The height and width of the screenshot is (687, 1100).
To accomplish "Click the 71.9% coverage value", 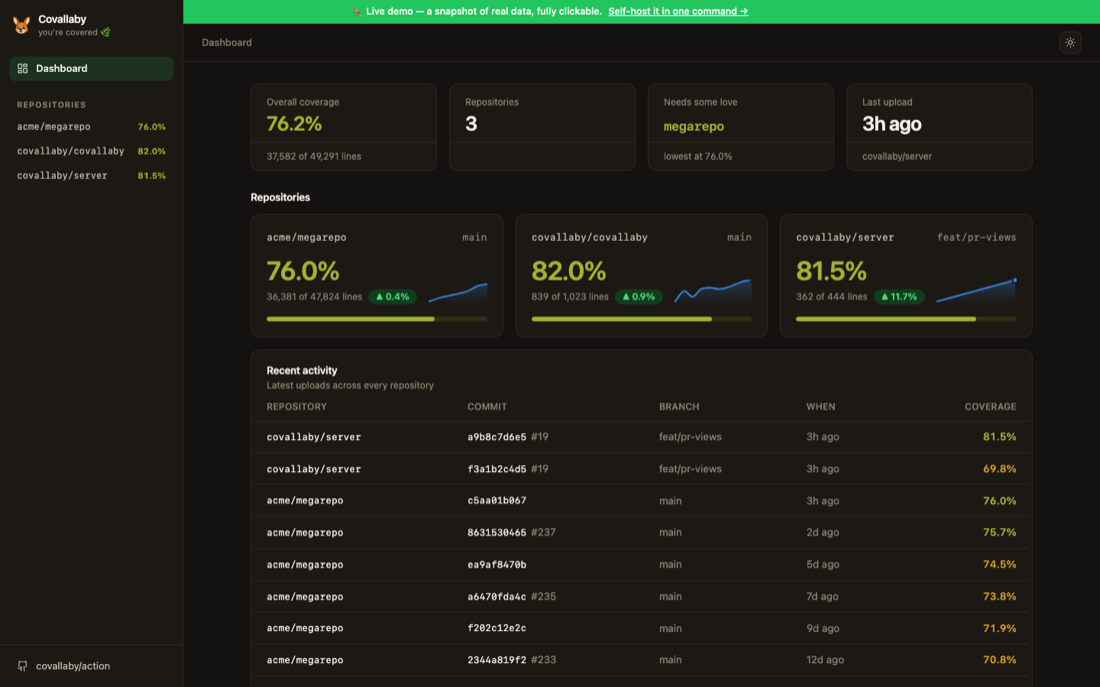I will (x=1000, y=629).
